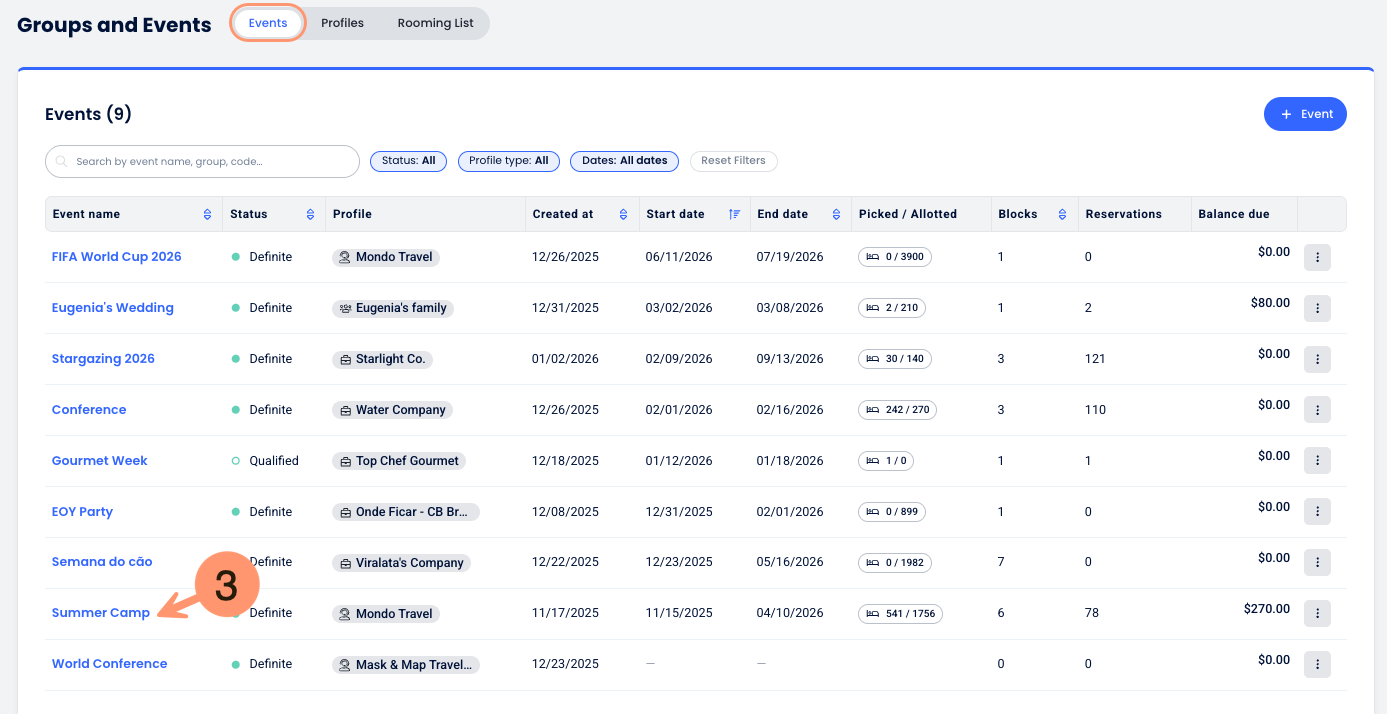
Task: Sort by Created at column arrows
Action: click(x=623, y=214)
